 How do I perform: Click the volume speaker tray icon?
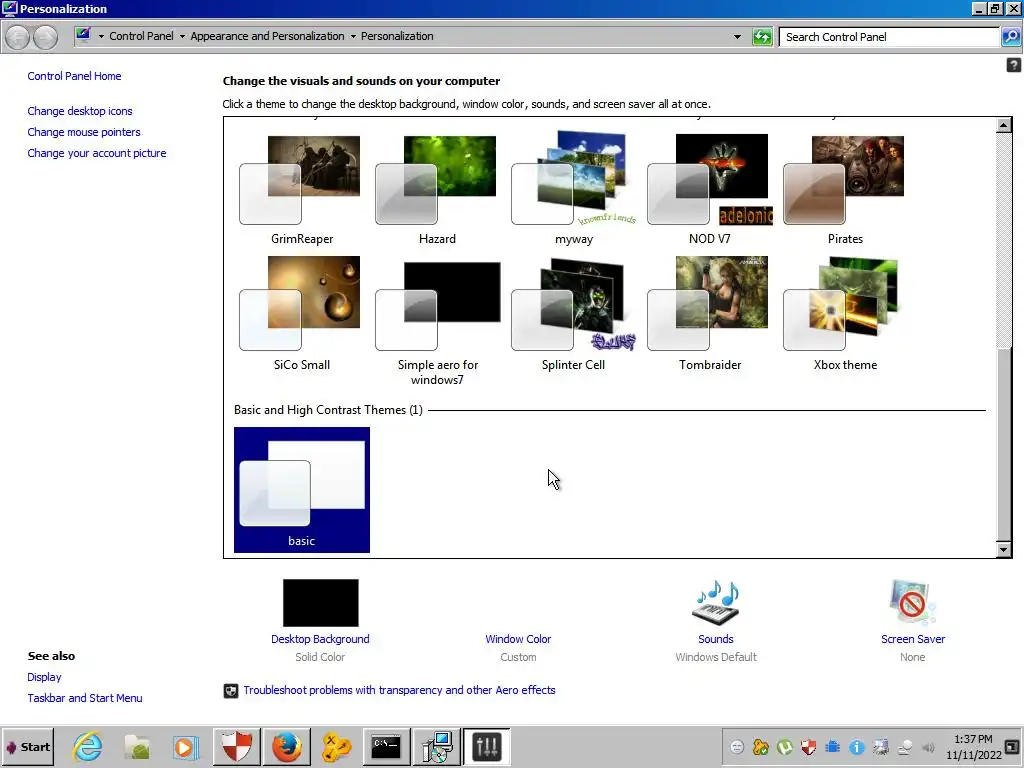pos(928,747)
